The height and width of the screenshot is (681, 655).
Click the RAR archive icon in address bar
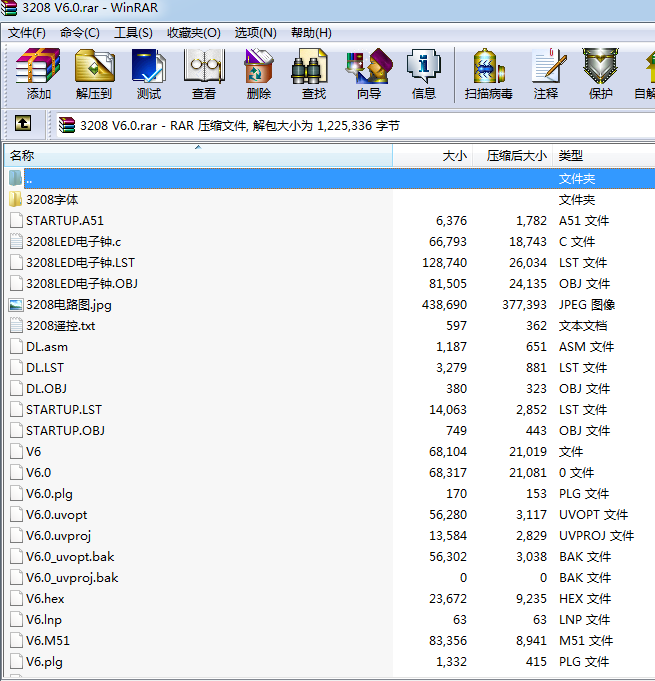point(66,125)
